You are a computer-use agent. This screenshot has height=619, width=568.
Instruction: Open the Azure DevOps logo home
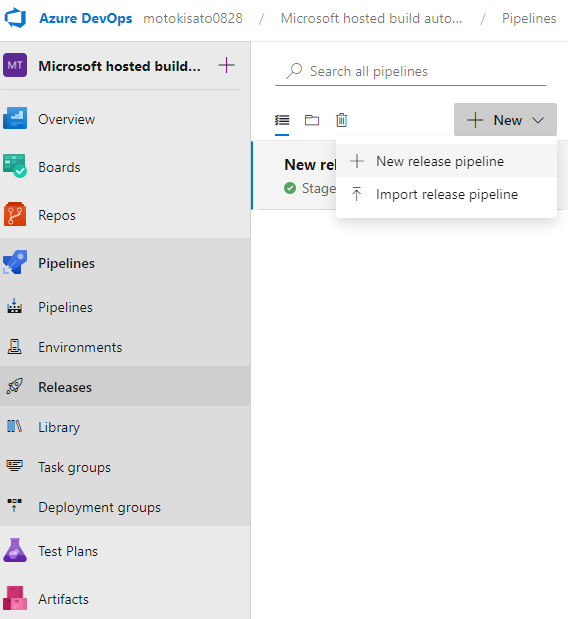[x=15, y=18]
